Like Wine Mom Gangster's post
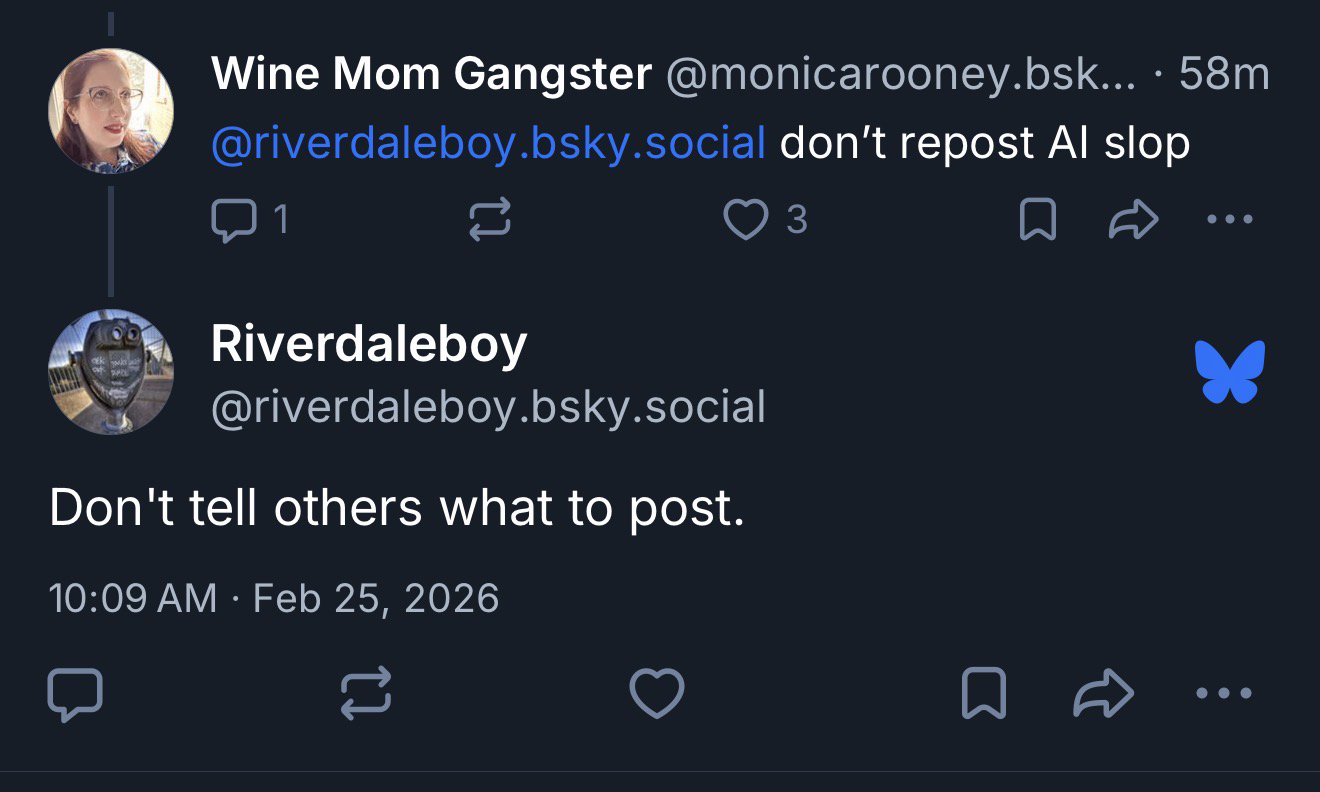1320x792 pixels. click(745, 220)
